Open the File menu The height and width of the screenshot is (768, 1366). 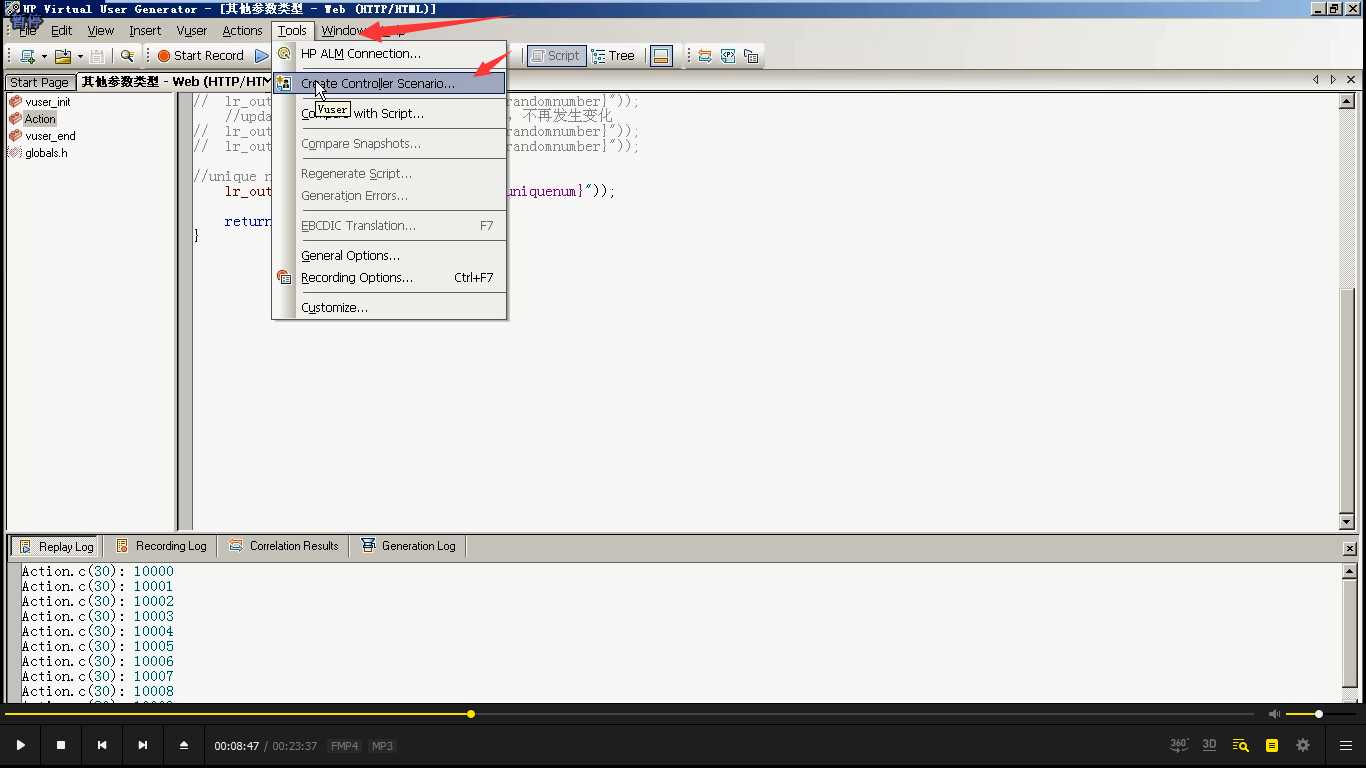tap(27, 31)
